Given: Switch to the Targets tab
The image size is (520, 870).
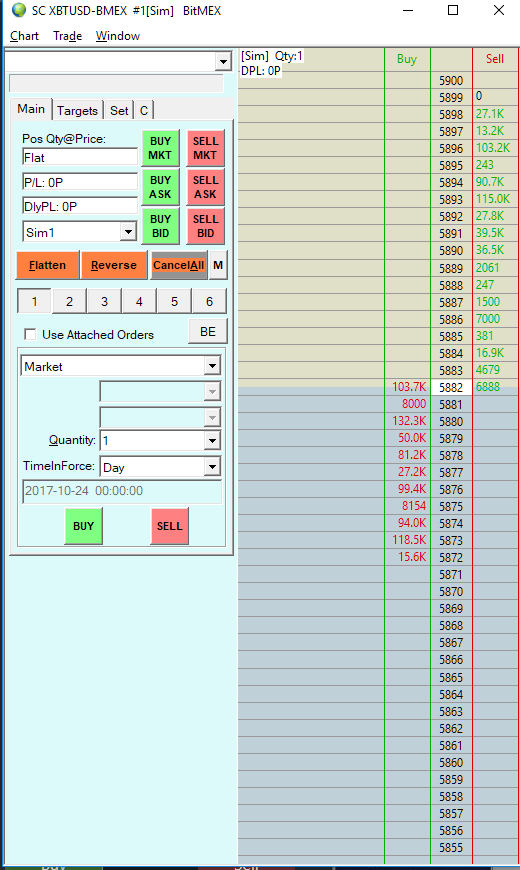Looking at the screenshot, I should click(x=77, y=110).
